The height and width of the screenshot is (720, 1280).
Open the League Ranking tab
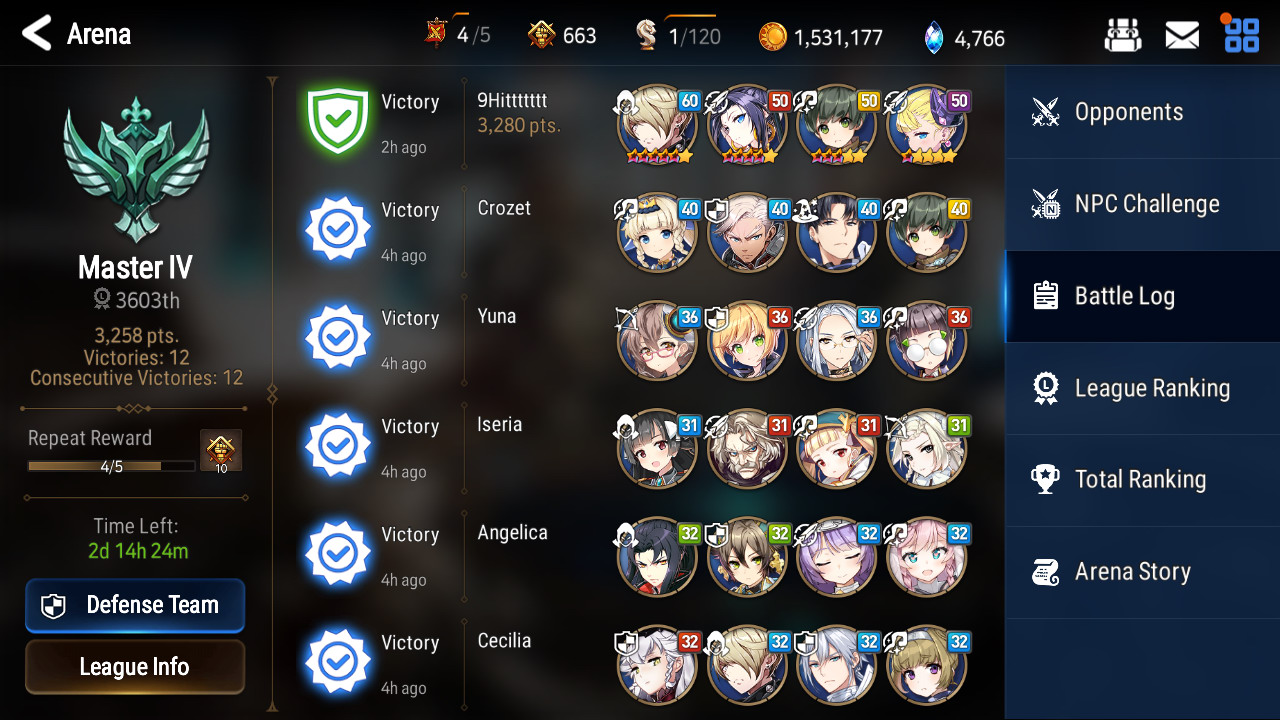(x=1142, y=388)
